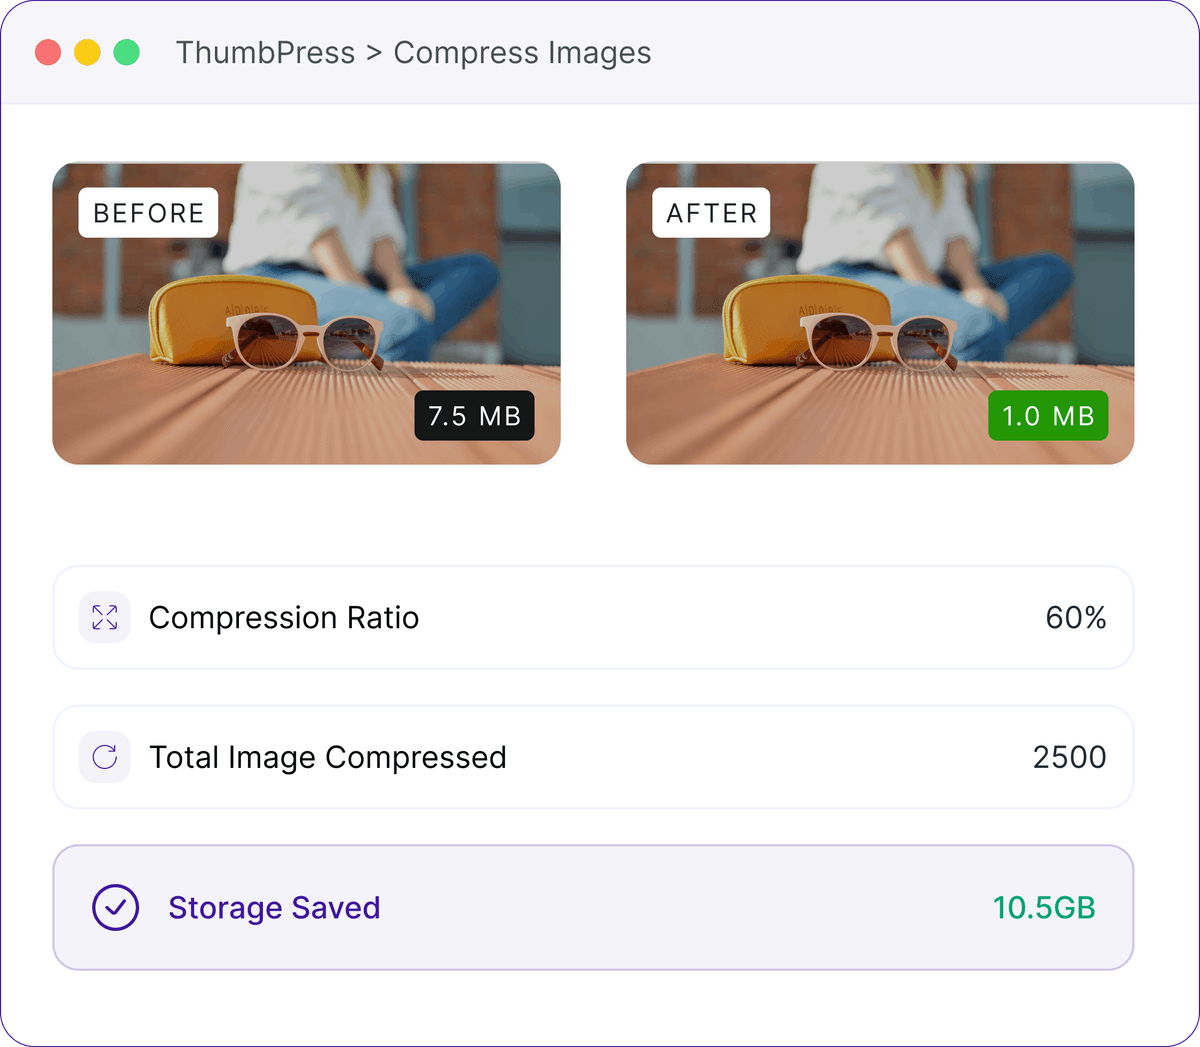This screenshot has height=1047, width=1200.
Task: Click the 7.5 MB size badge
Action: [x=475, y=416]
